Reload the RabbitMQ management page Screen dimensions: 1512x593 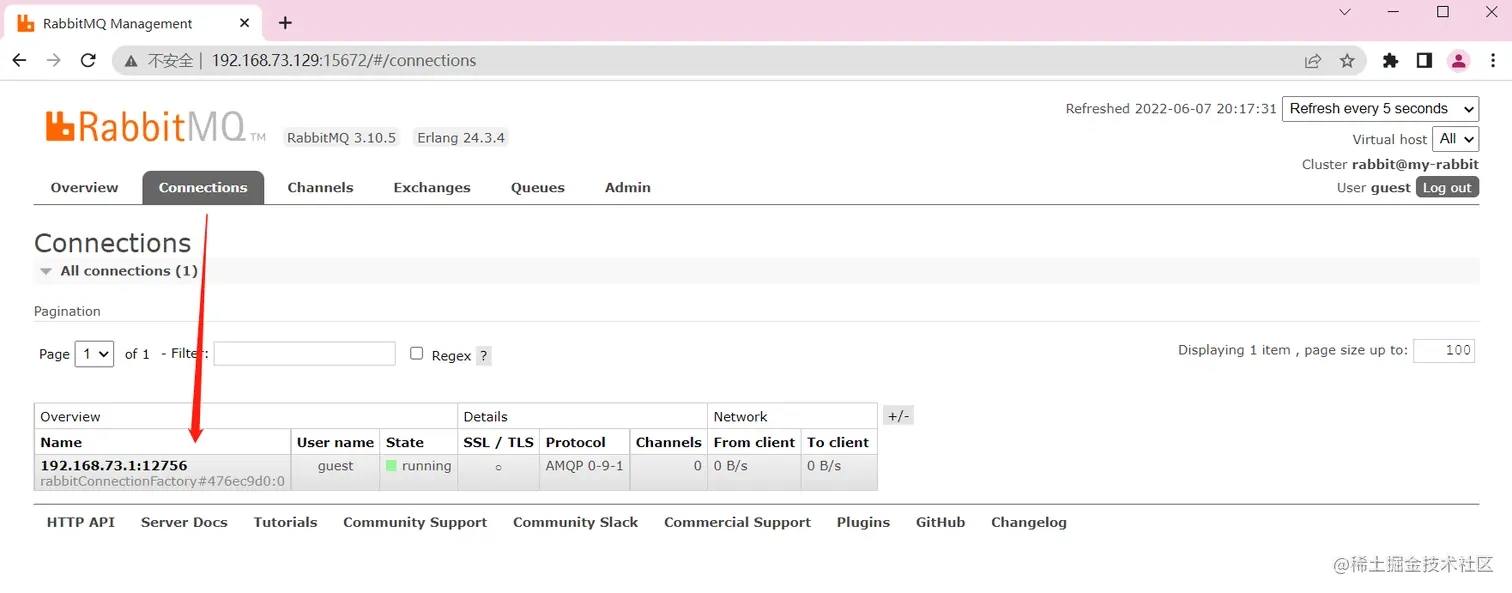coord(88,60)
